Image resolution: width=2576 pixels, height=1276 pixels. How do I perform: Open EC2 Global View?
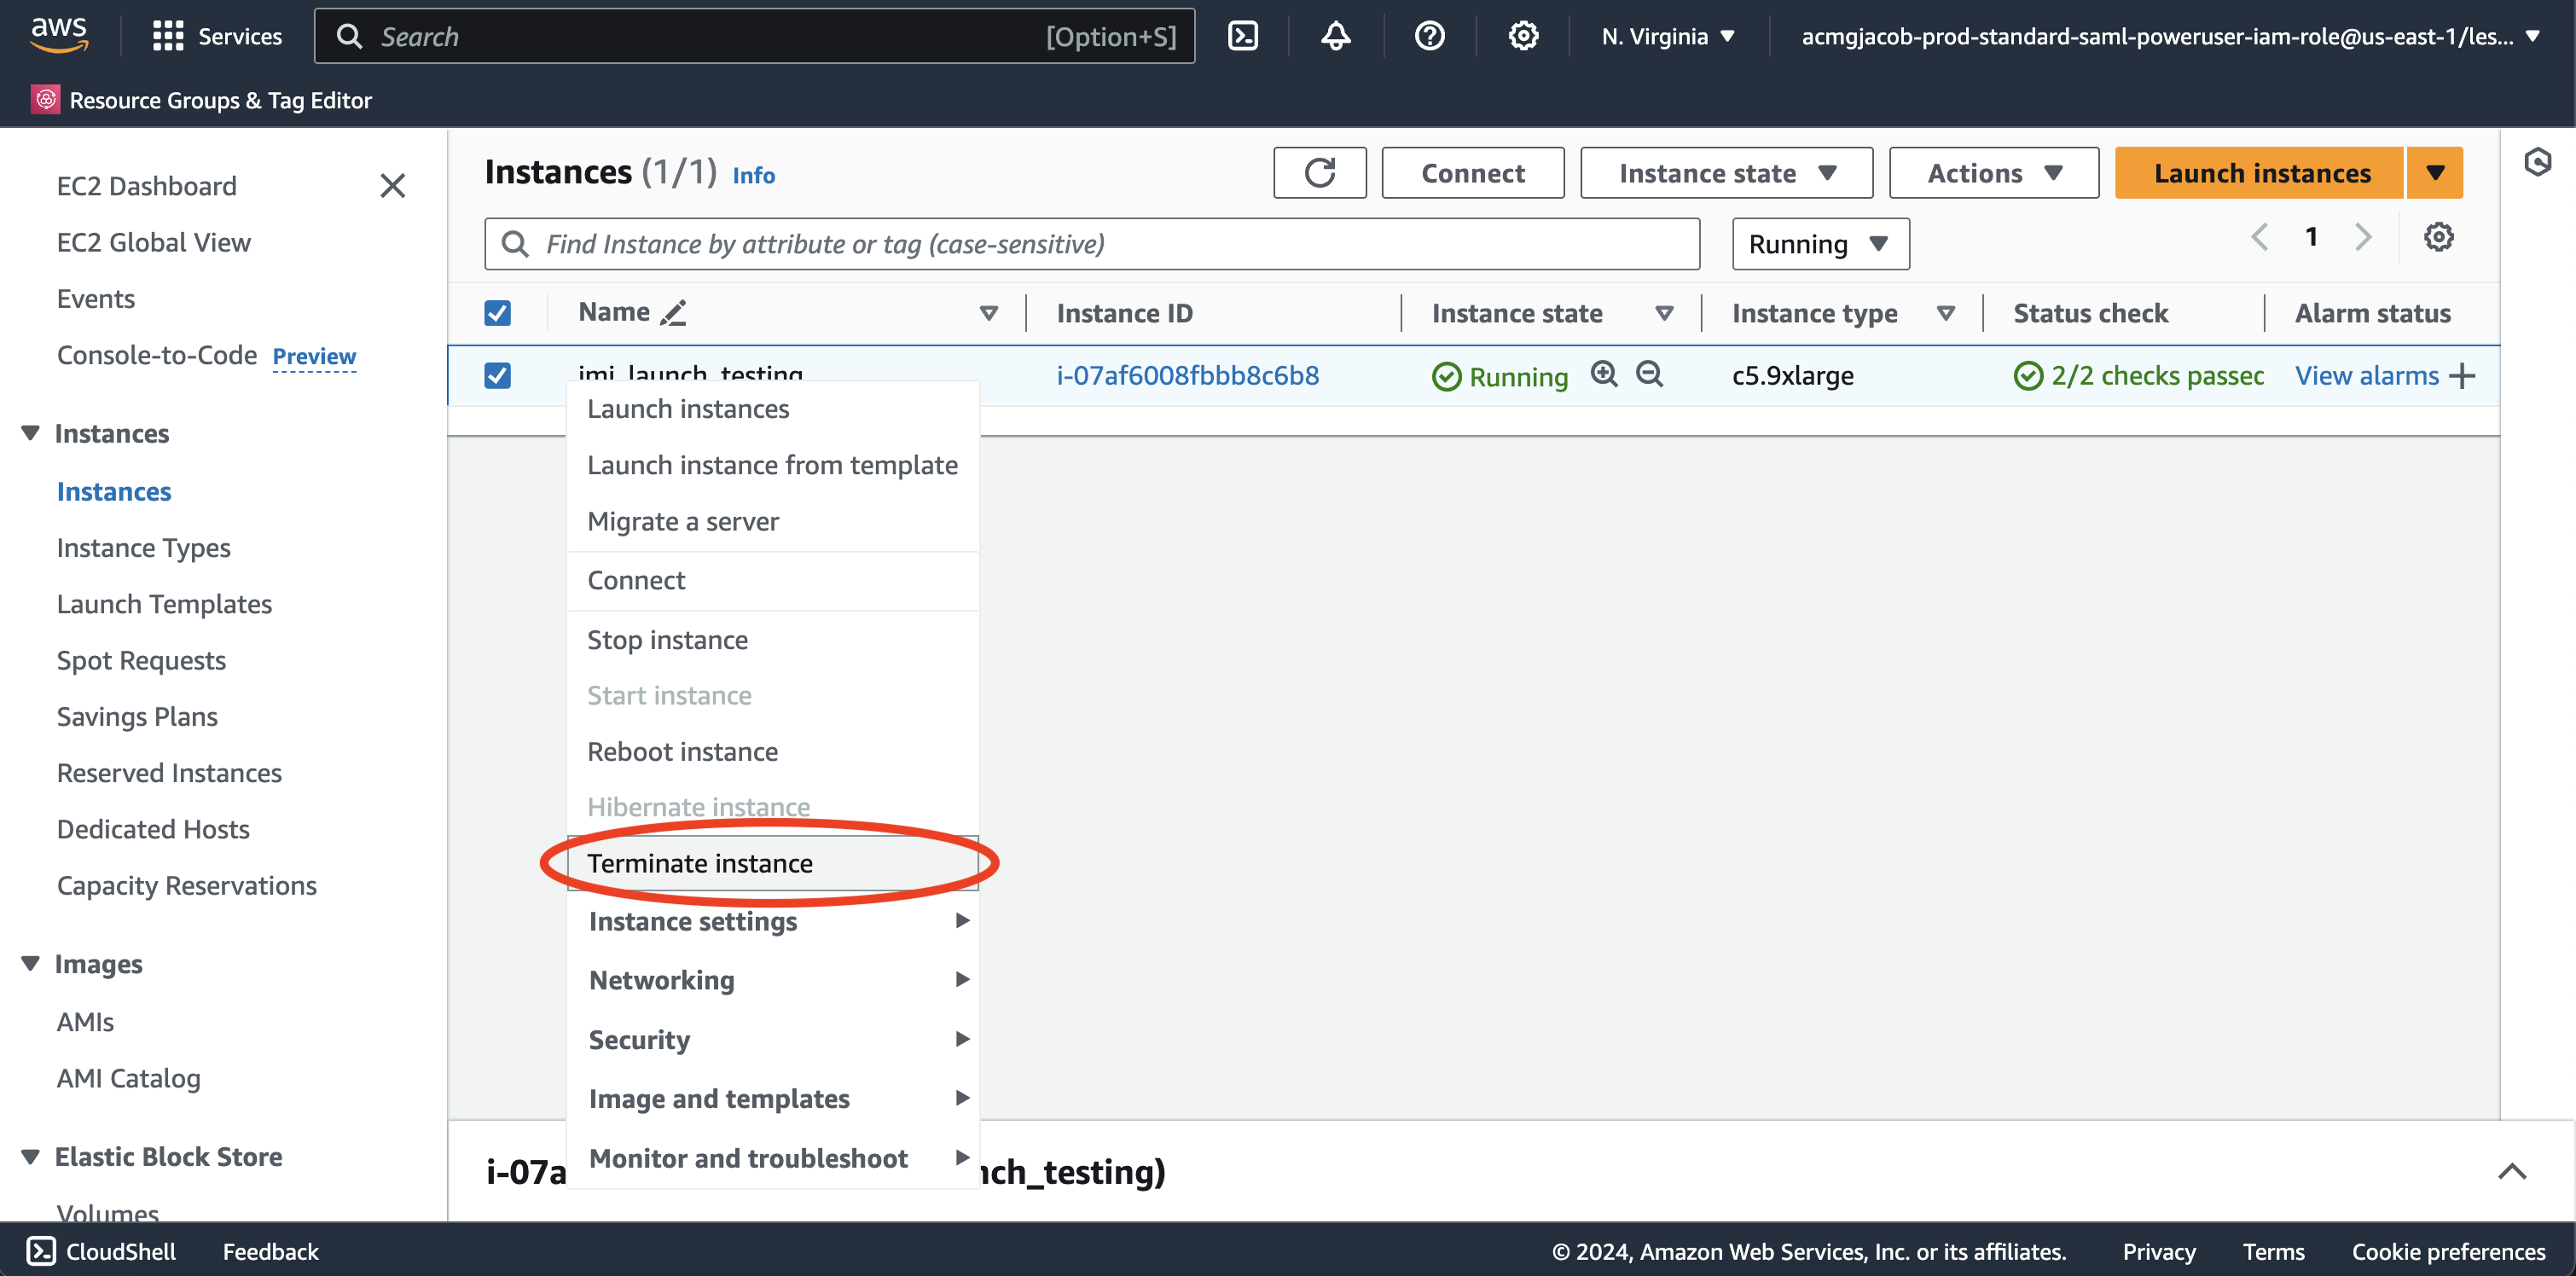(x=153, y=242)
